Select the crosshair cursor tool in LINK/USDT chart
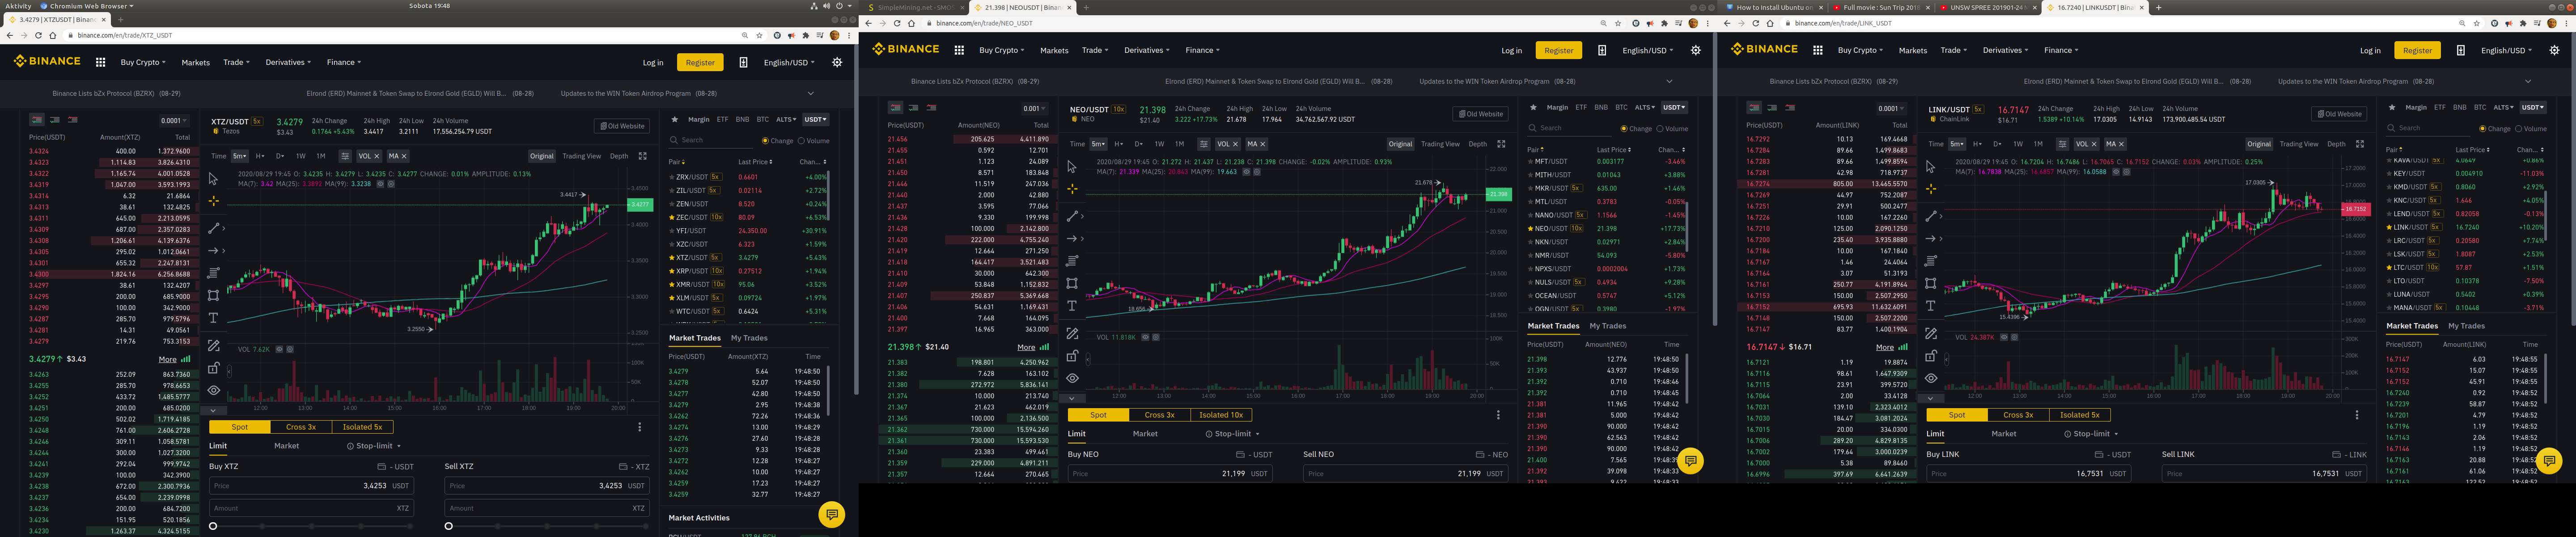 (x=1931, y=189)
